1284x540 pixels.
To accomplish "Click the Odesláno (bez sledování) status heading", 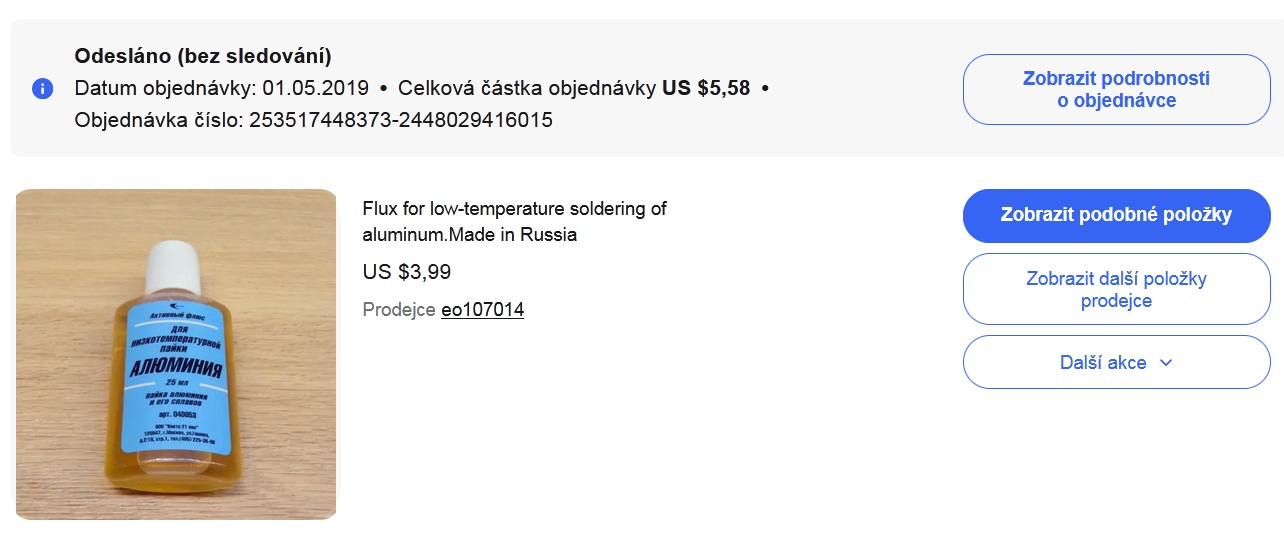I will click(203, 56).
